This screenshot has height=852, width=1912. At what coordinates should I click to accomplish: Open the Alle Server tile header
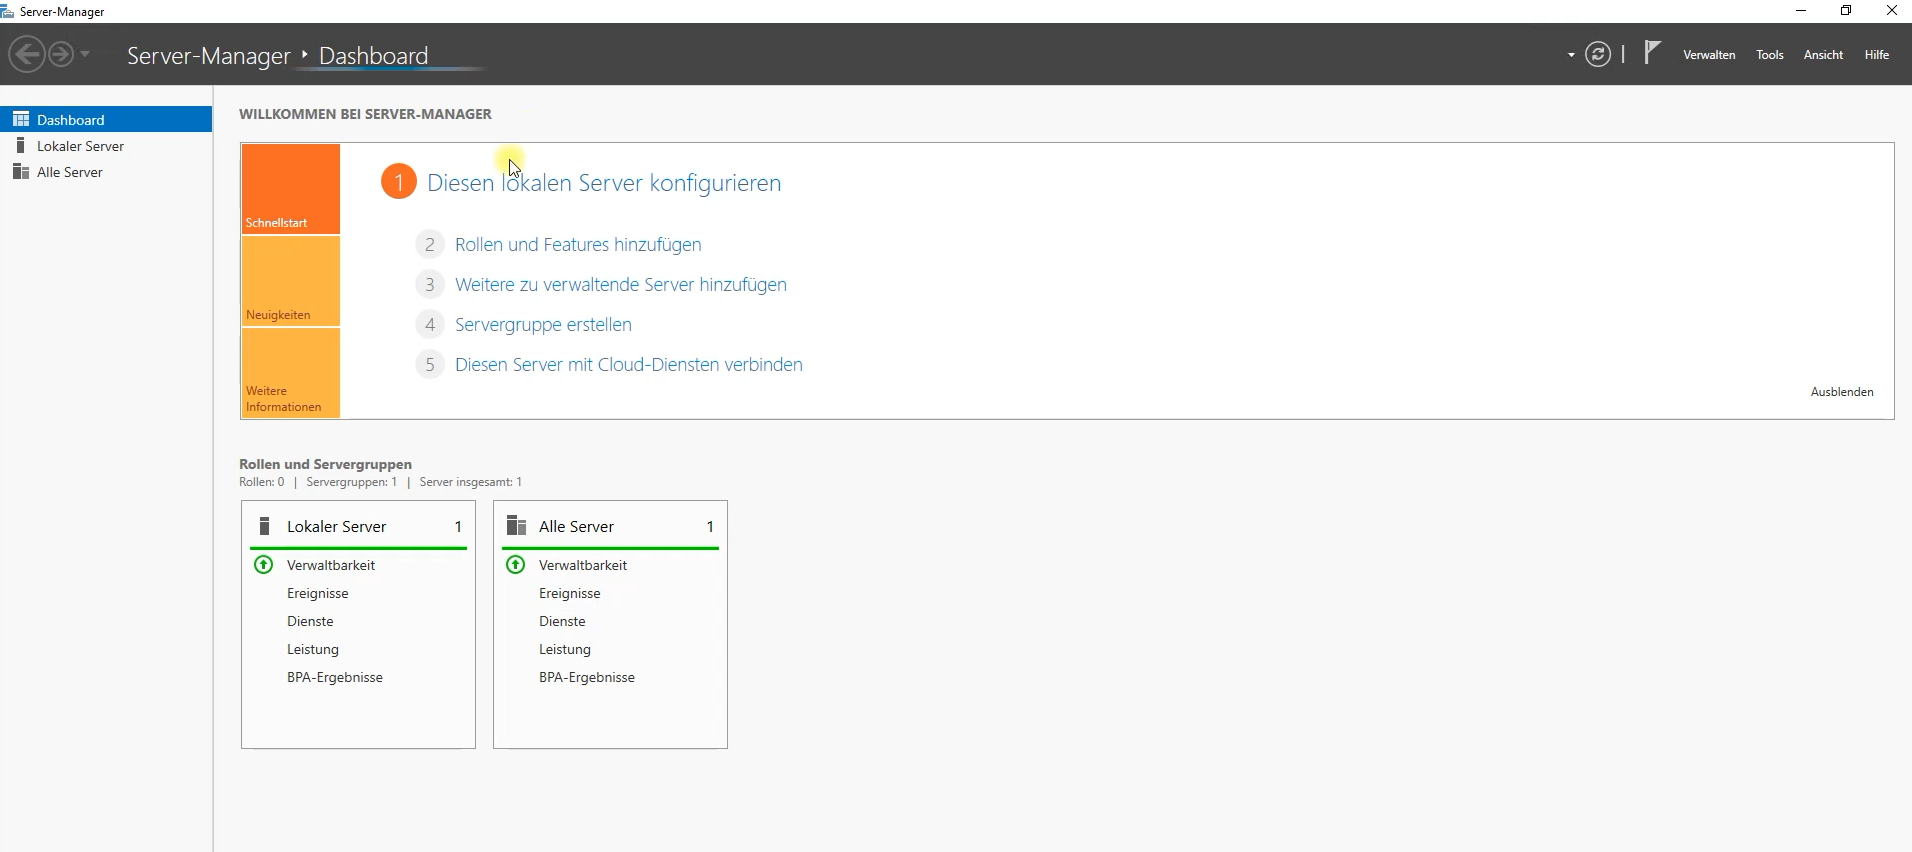coord(611,526)
